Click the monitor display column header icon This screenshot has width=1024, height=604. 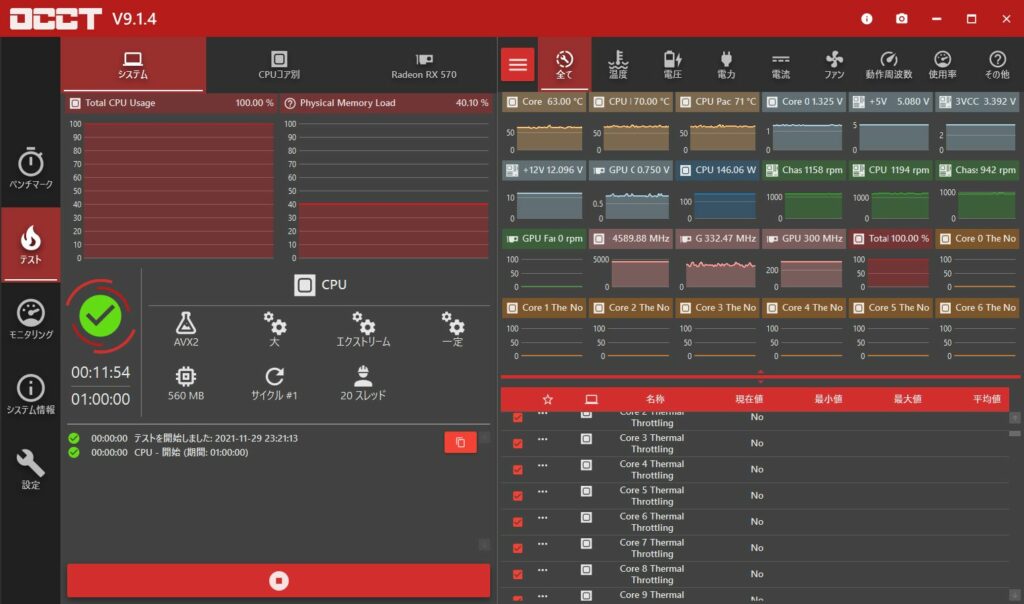(x=591, y=399)
